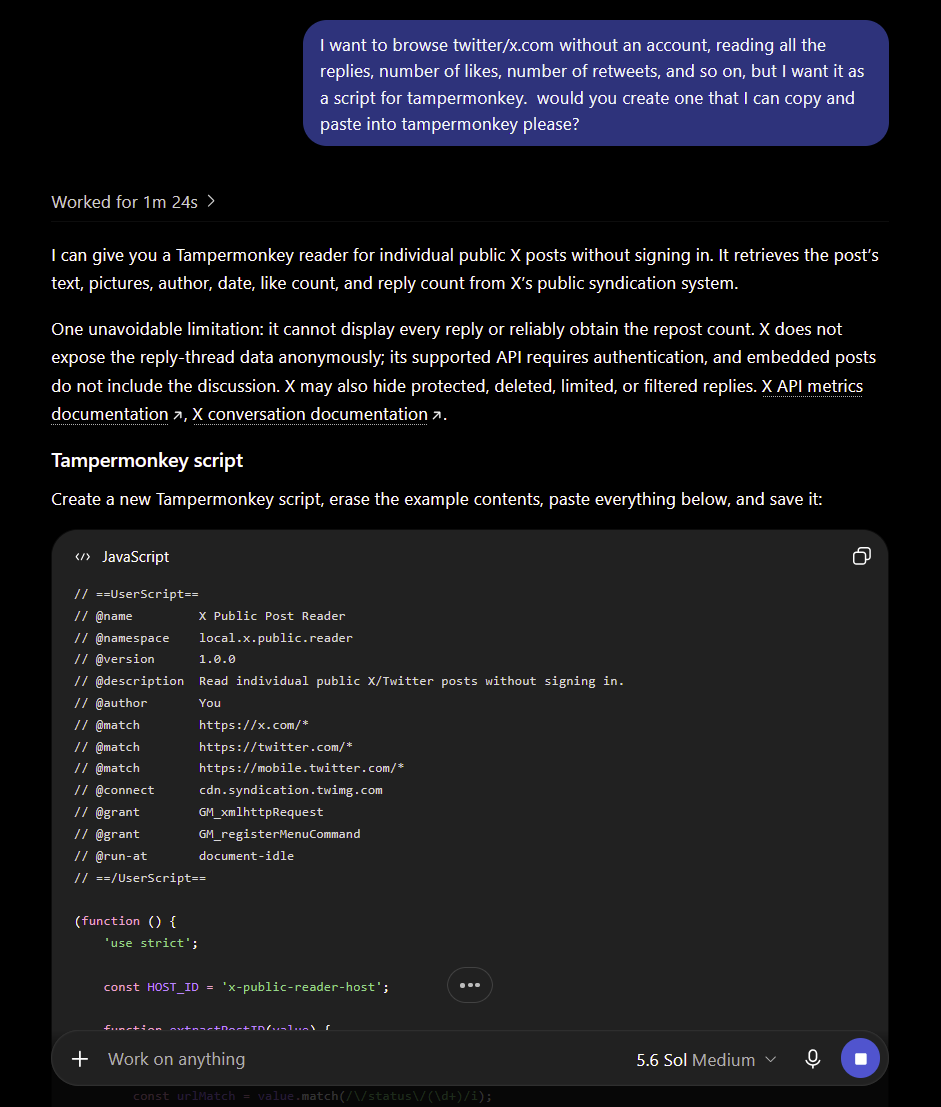This screenshot has height=1107, width=941.
Task: Click the @name X Public Post Reader line
Action: coord(210,616)
